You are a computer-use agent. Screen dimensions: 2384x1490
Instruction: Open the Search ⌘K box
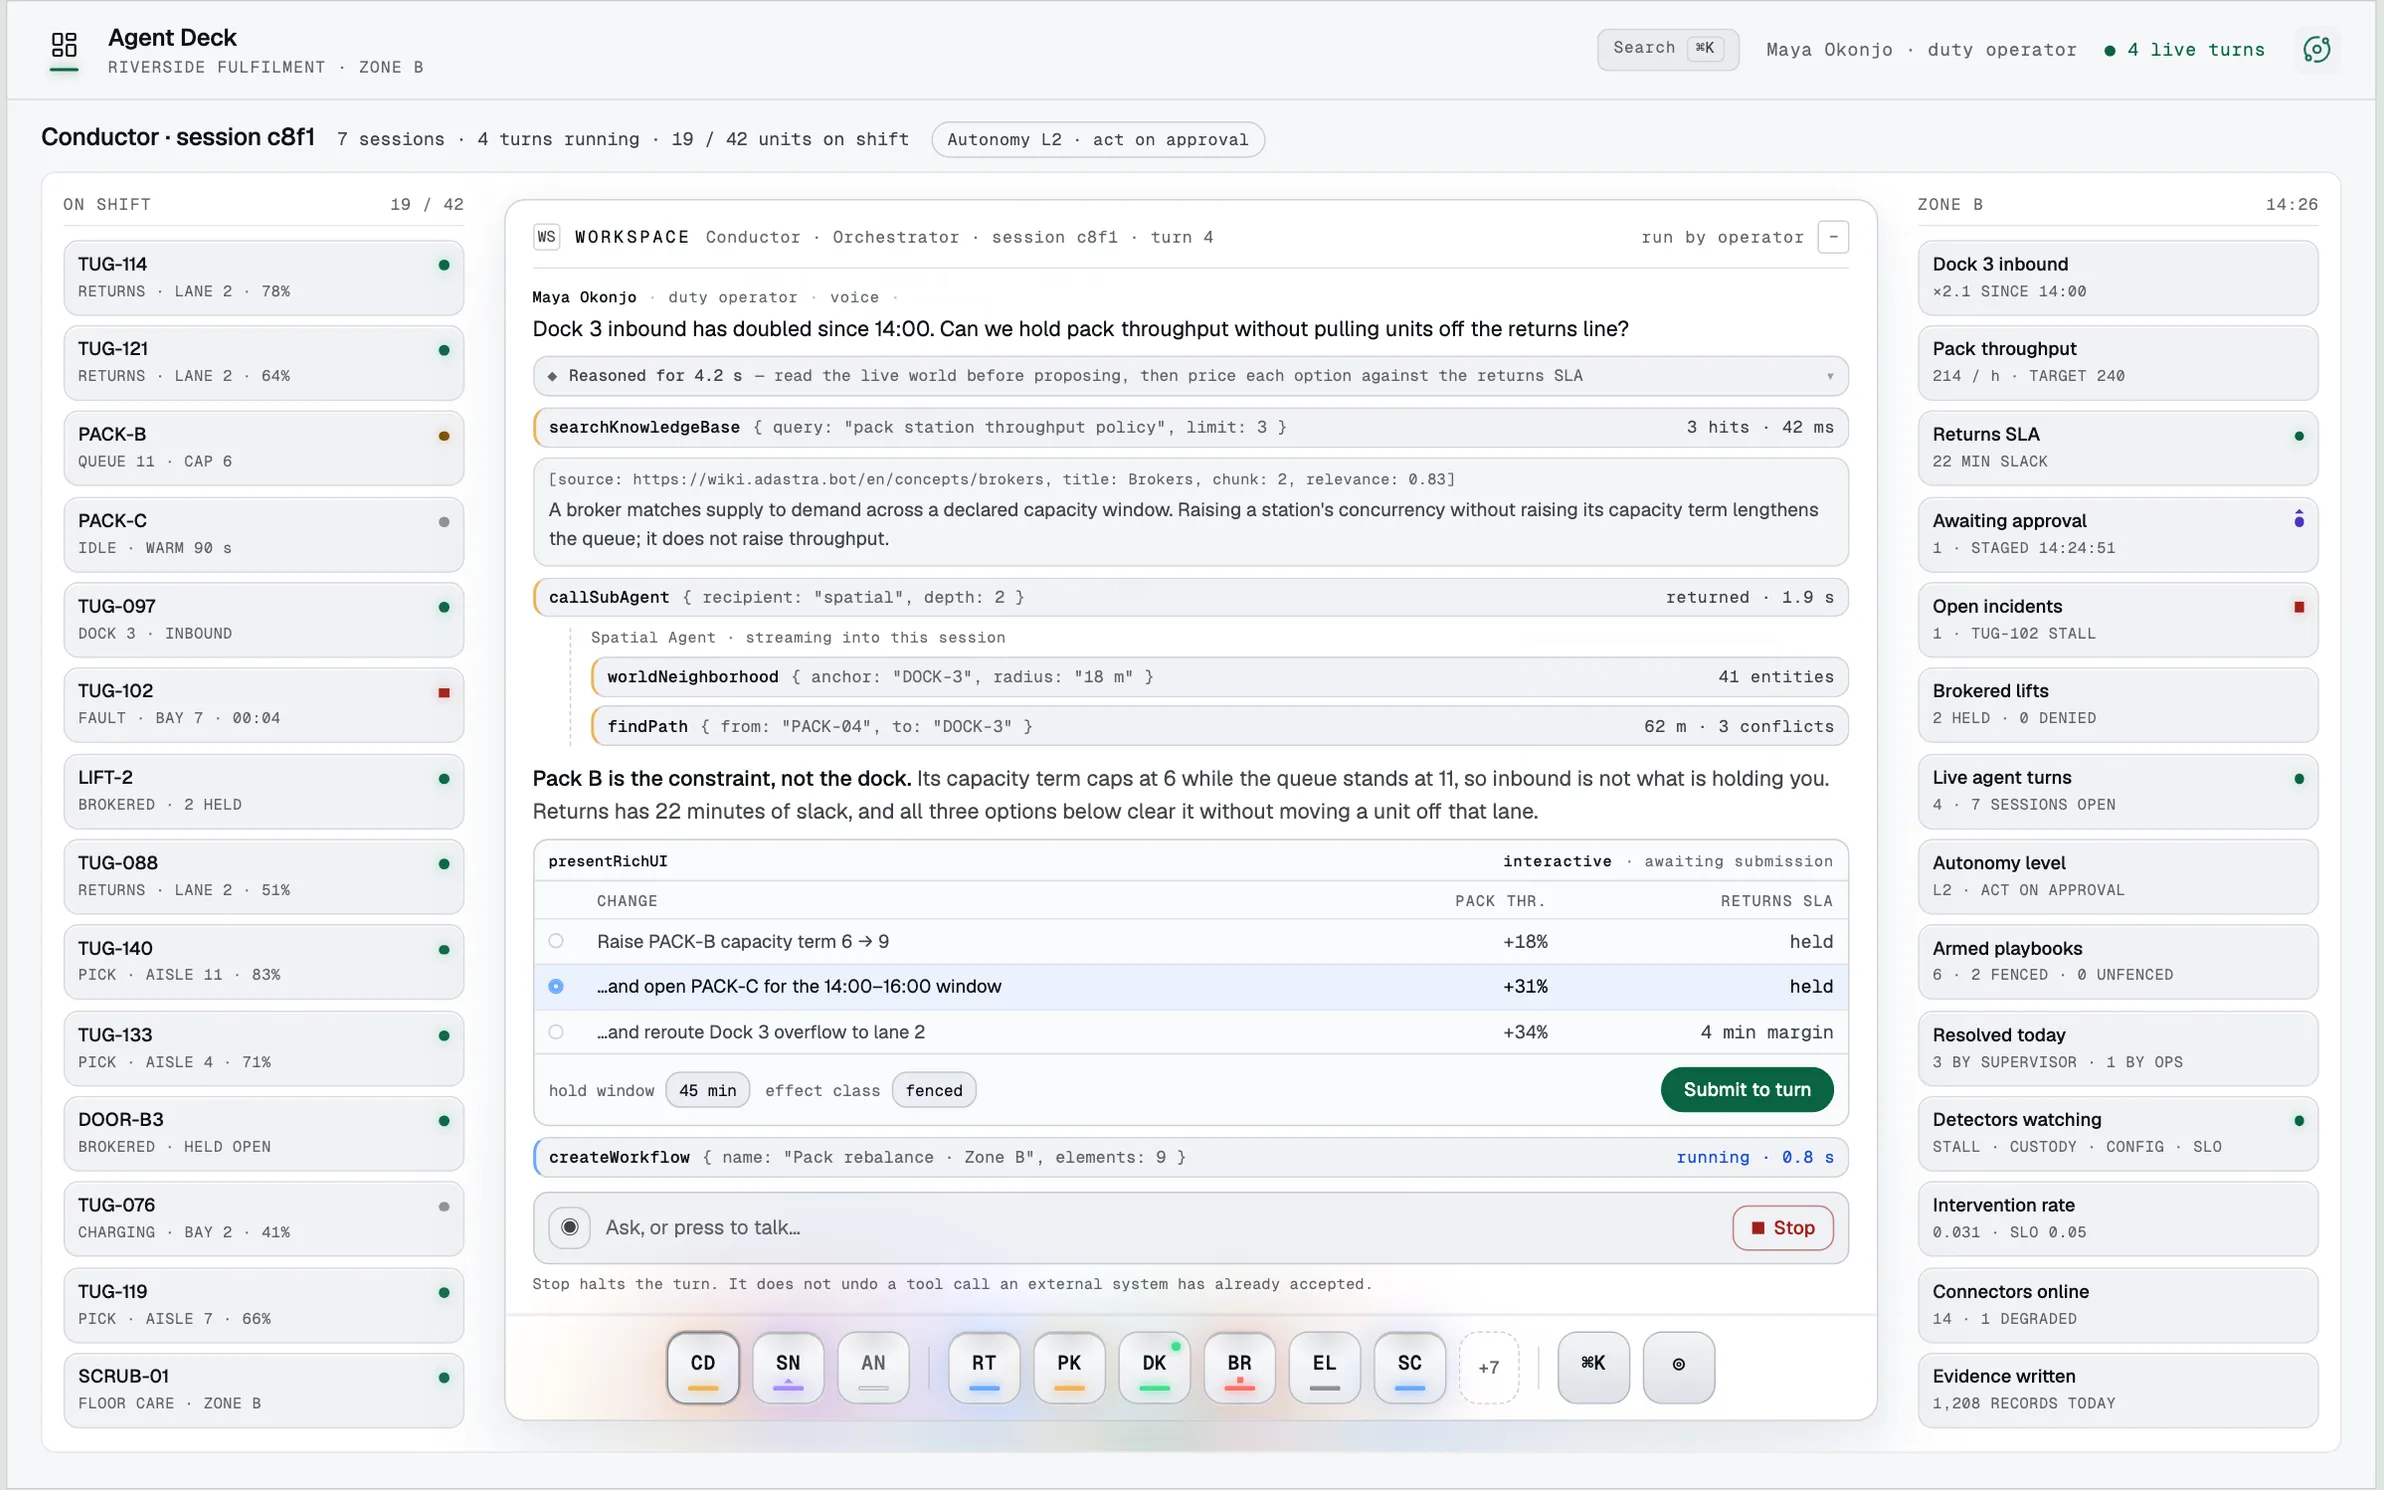[1666, 48]
